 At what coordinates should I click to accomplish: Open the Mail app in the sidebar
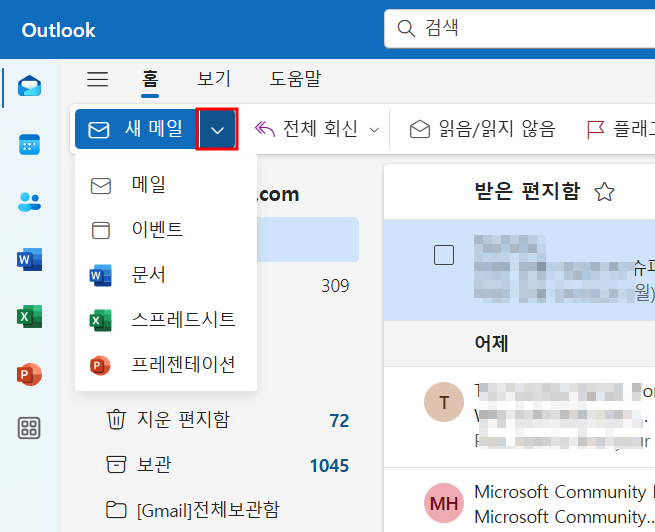pos(29,86)
